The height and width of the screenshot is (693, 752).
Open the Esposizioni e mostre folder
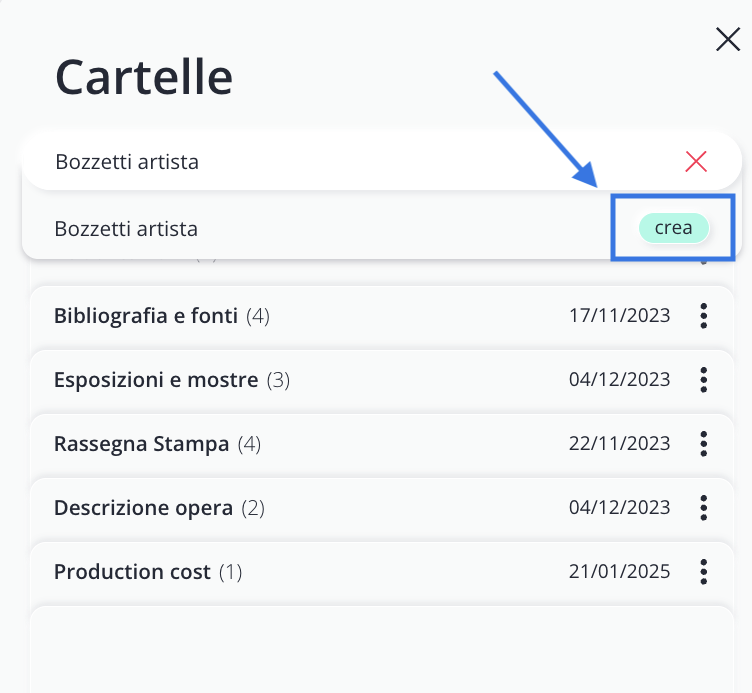[155, 380]
